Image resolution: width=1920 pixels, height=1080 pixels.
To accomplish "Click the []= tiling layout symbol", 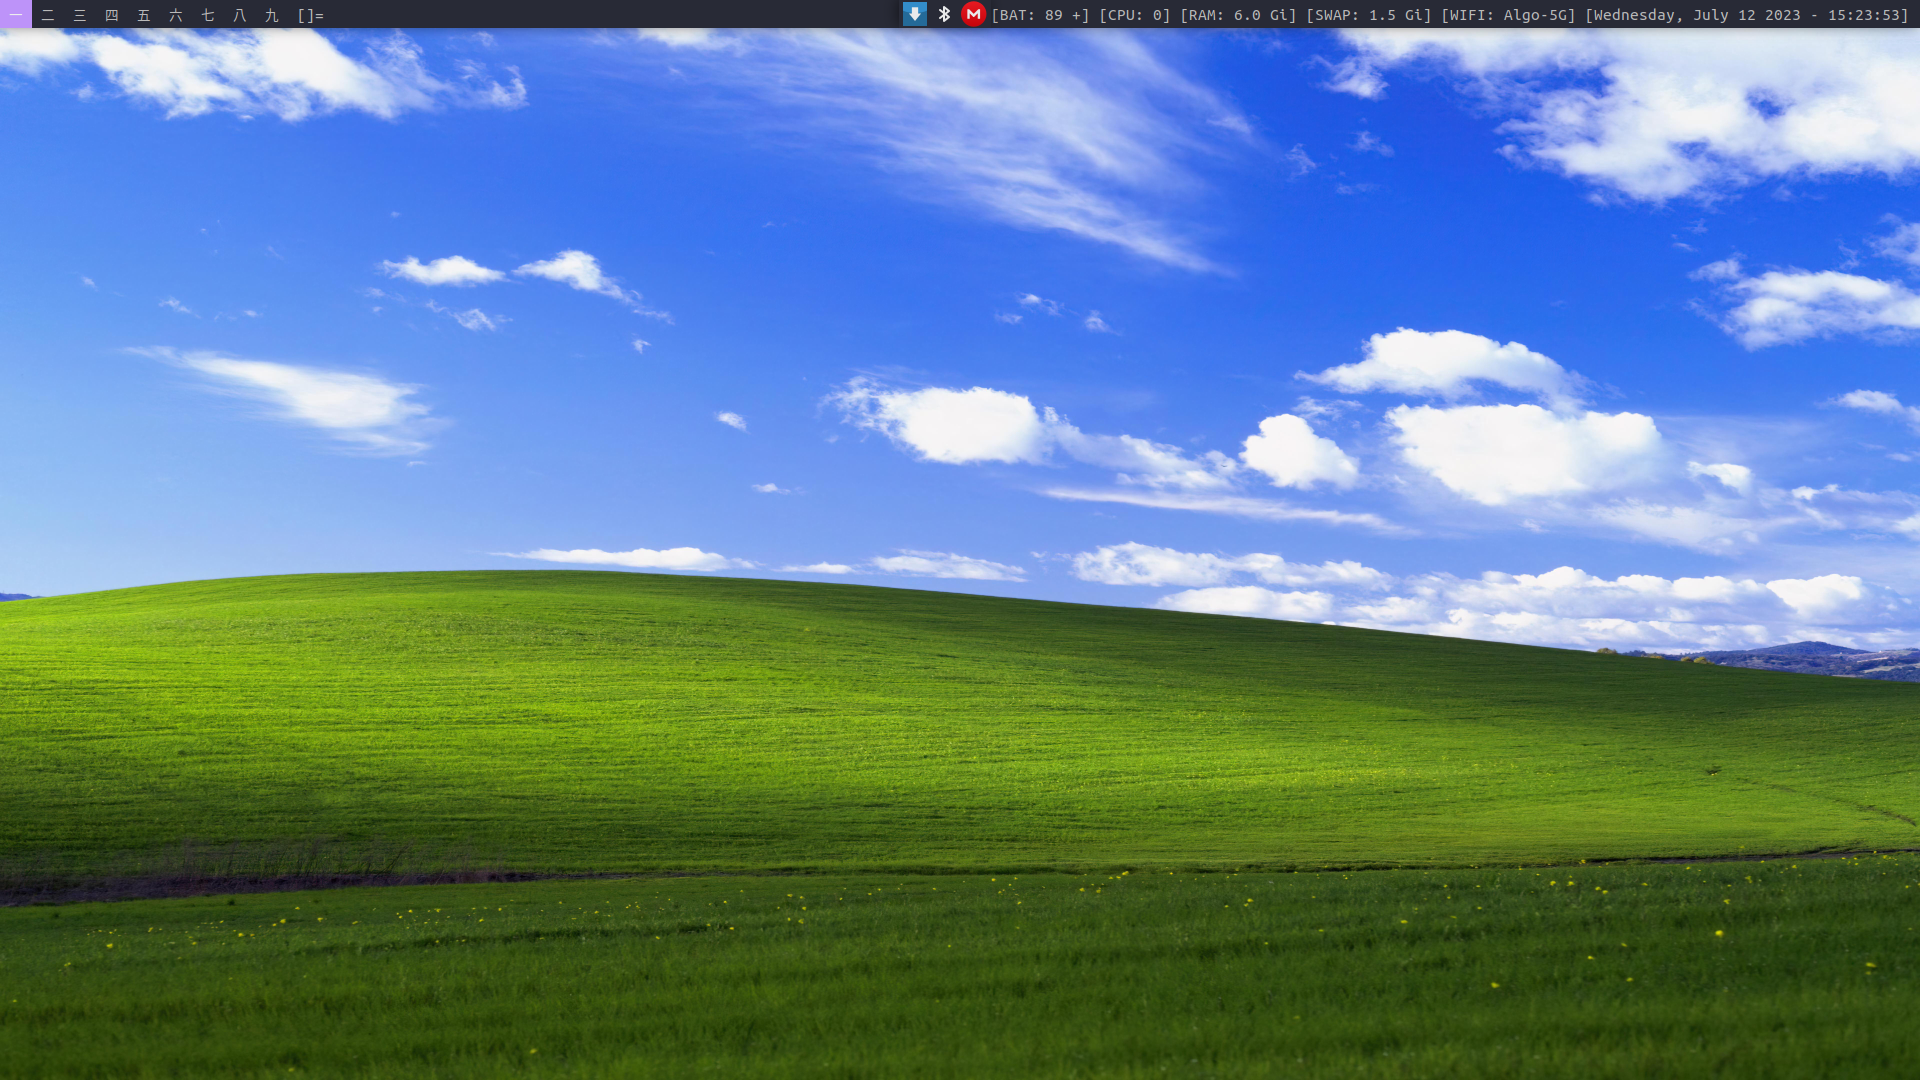I will (311, 14).
